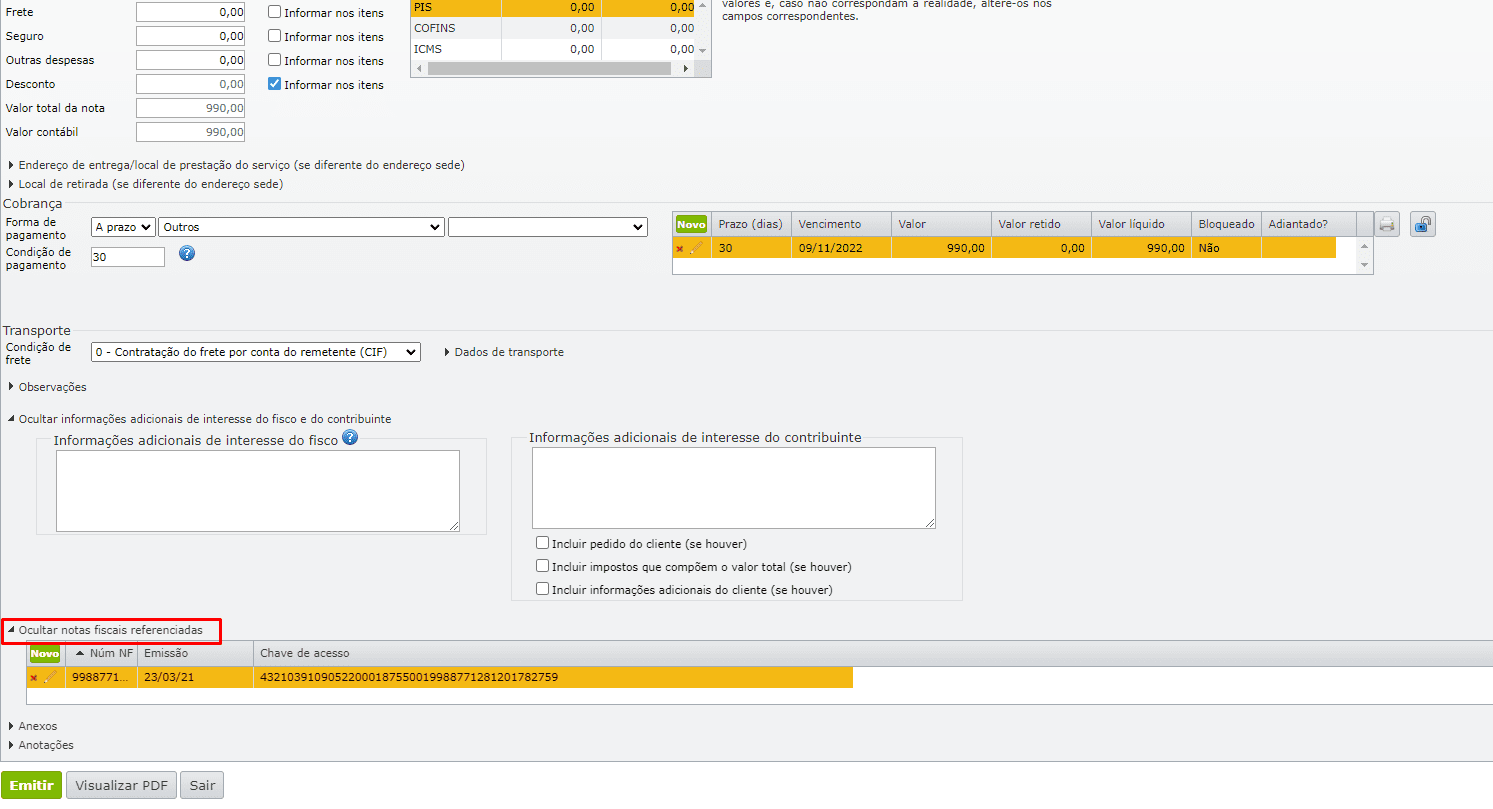
Task: Click the padlock icon beside the installments table
Action: point(1423,224)
